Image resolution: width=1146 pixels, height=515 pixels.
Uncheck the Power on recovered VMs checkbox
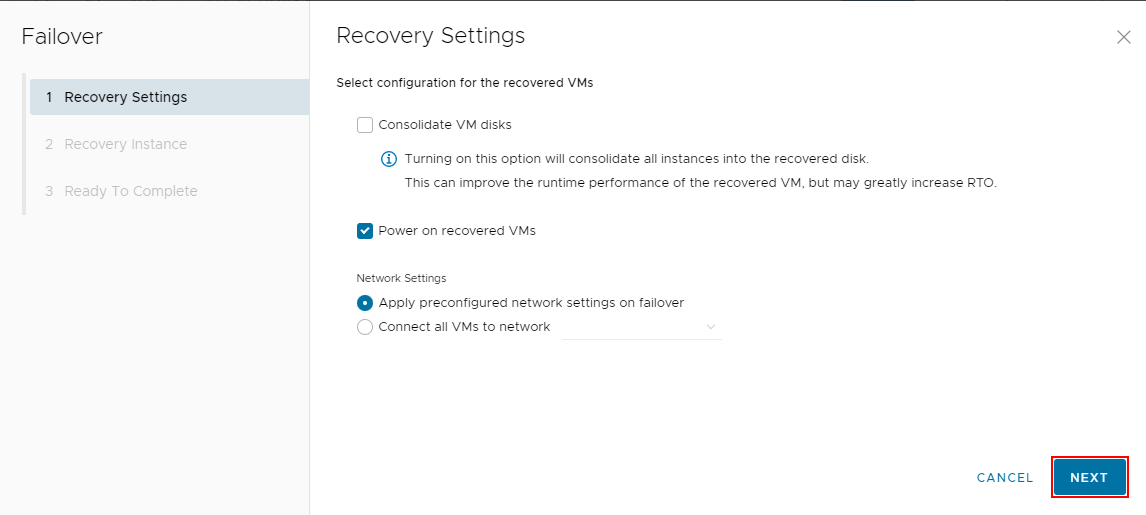click(365, 231)
